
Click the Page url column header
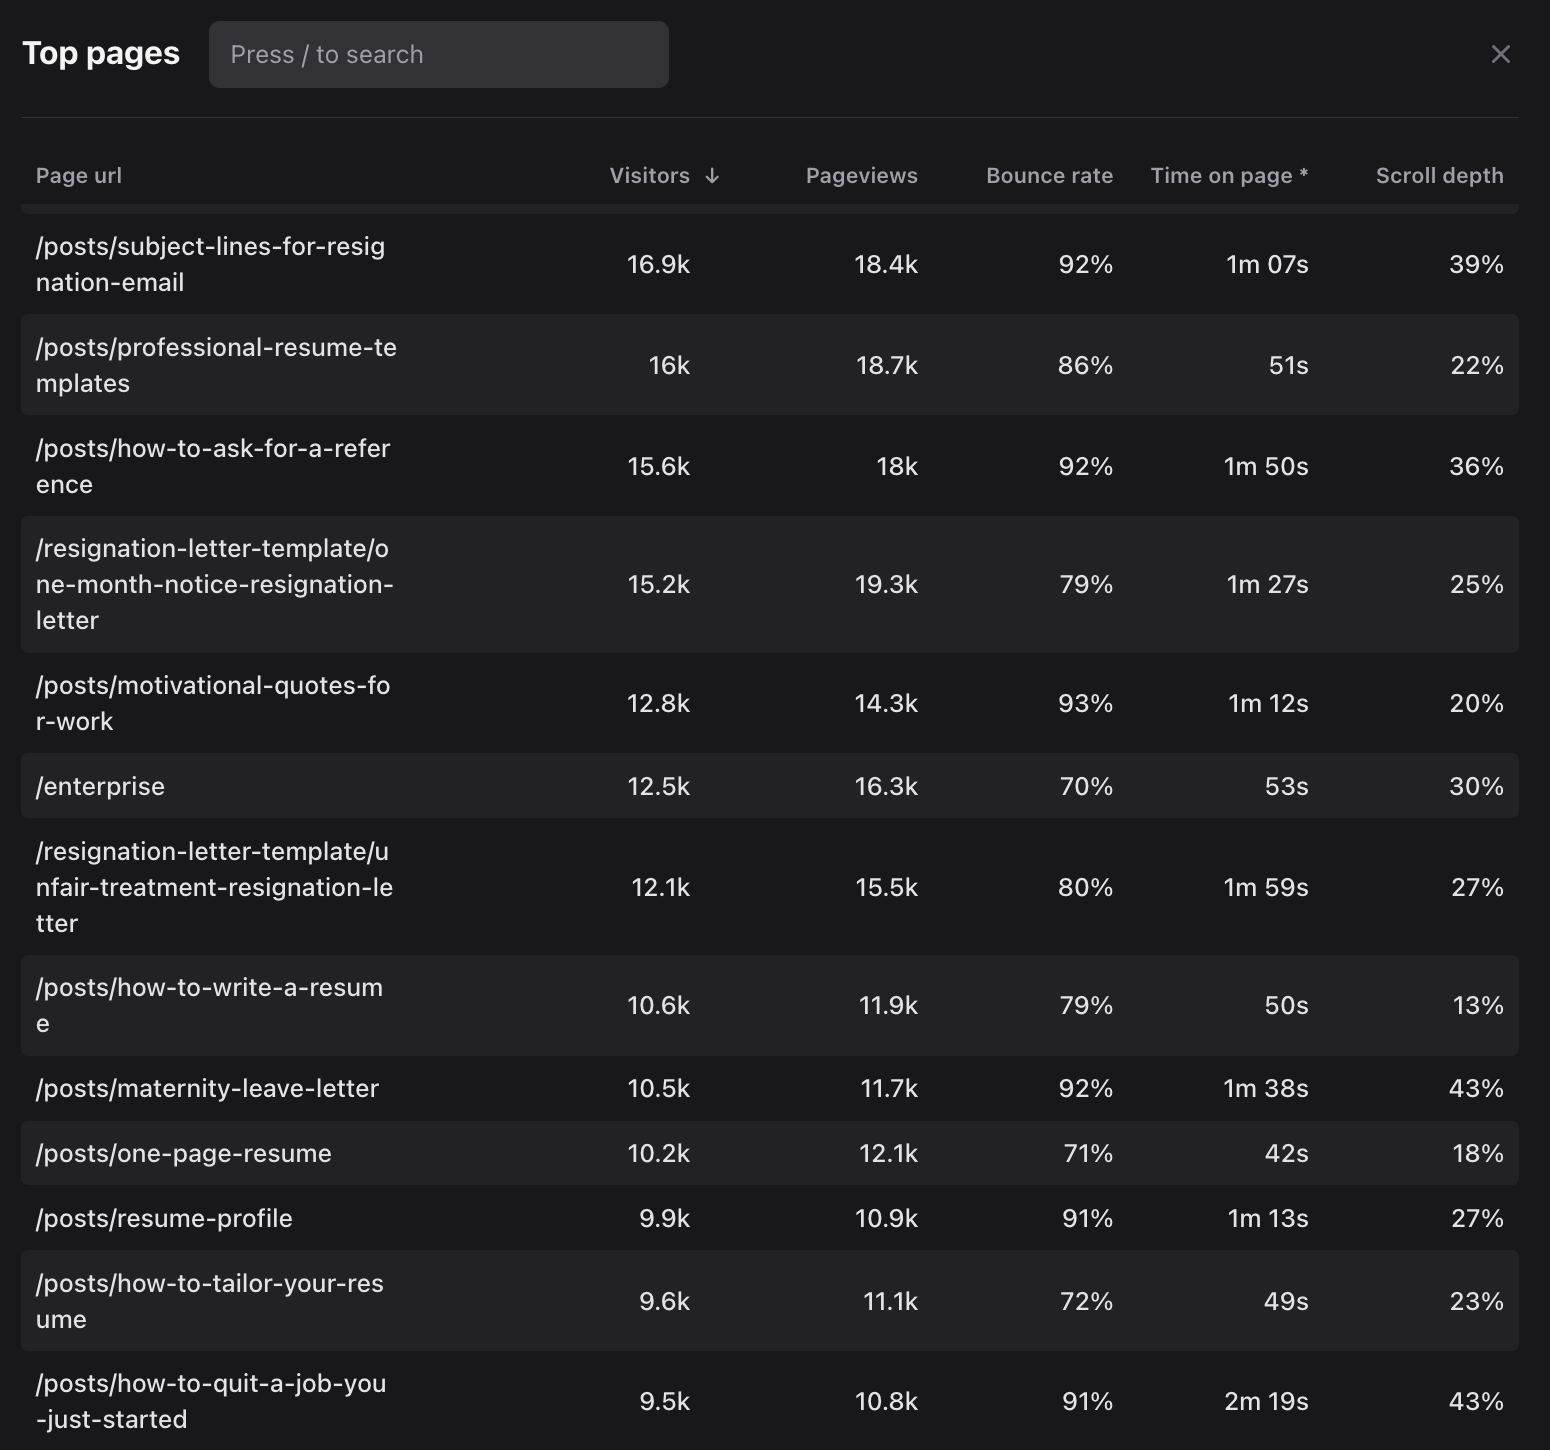point(79,176)
